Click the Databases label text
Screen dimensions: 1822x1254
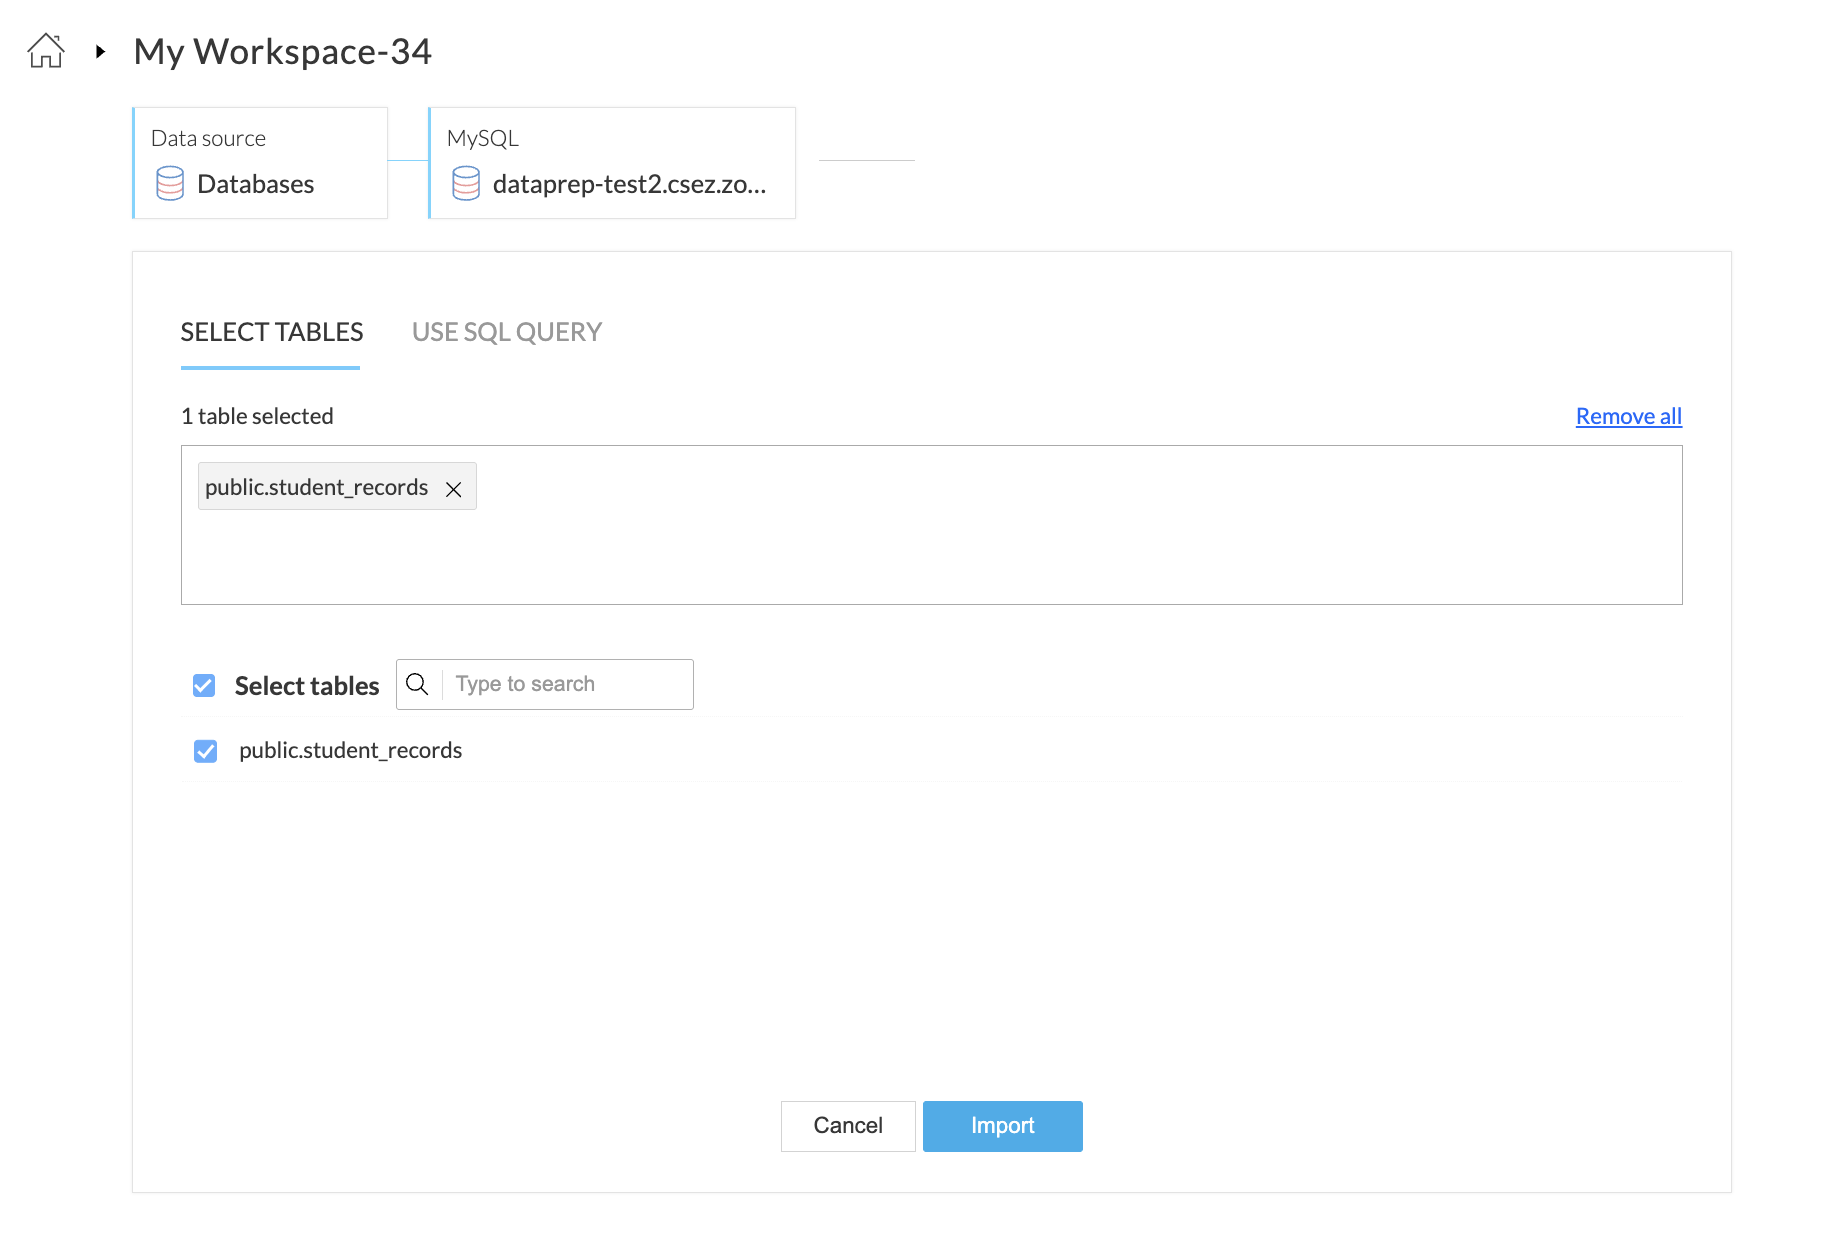(x=256, y=184)
